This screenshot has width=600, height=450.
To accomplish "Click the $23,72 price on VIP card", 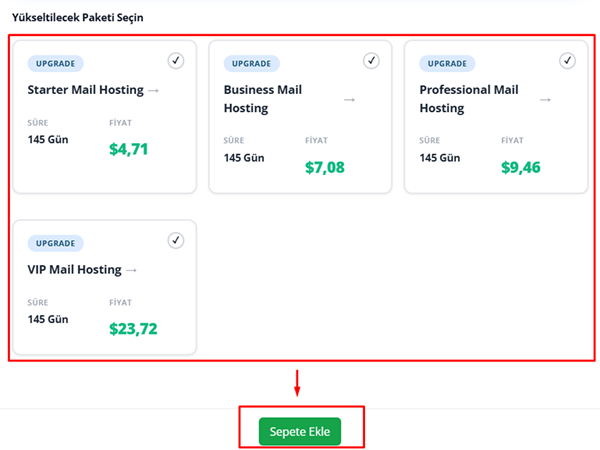I will click(133, 328).
